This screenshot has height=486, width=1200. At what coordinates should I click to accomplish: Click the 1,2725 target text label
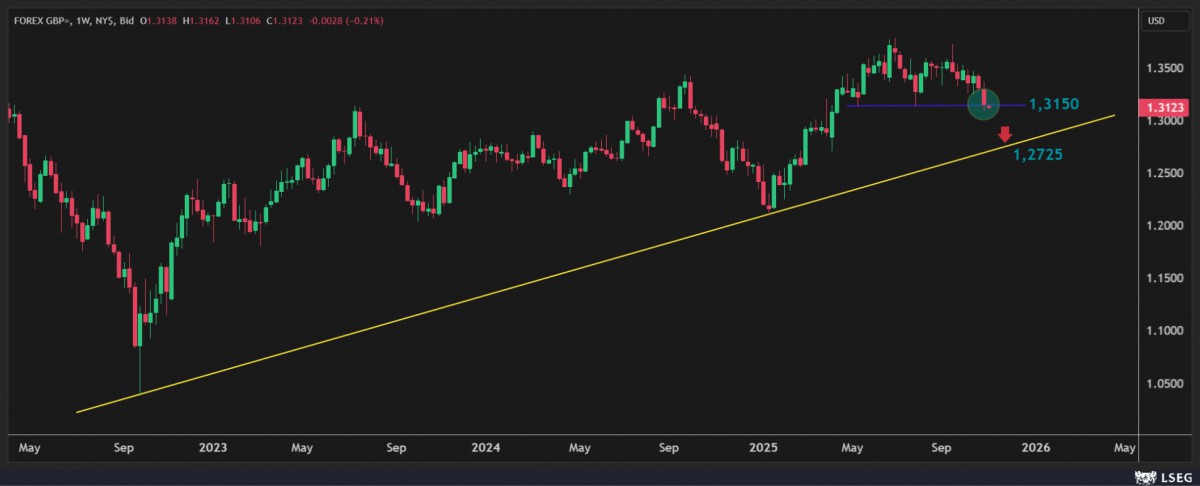(1037, 155)
